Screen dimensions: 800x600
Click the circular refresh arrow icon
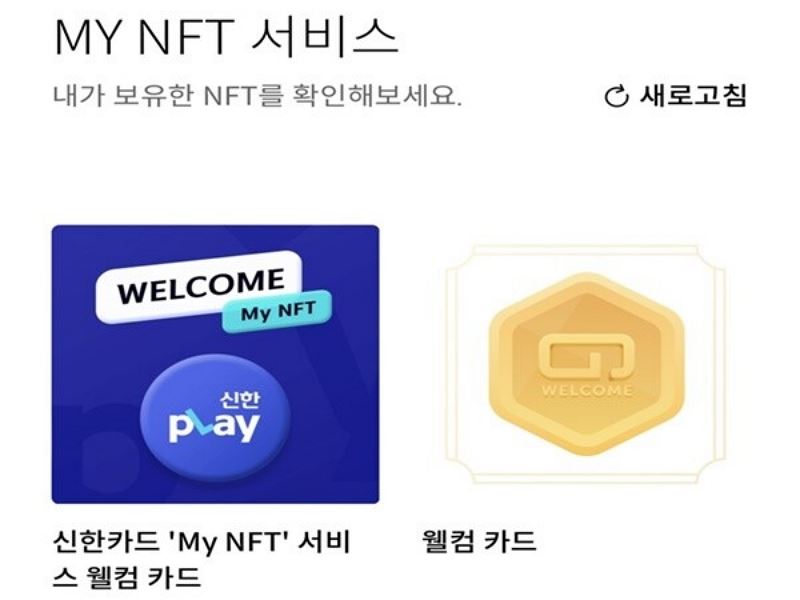[x=617, y=96]
